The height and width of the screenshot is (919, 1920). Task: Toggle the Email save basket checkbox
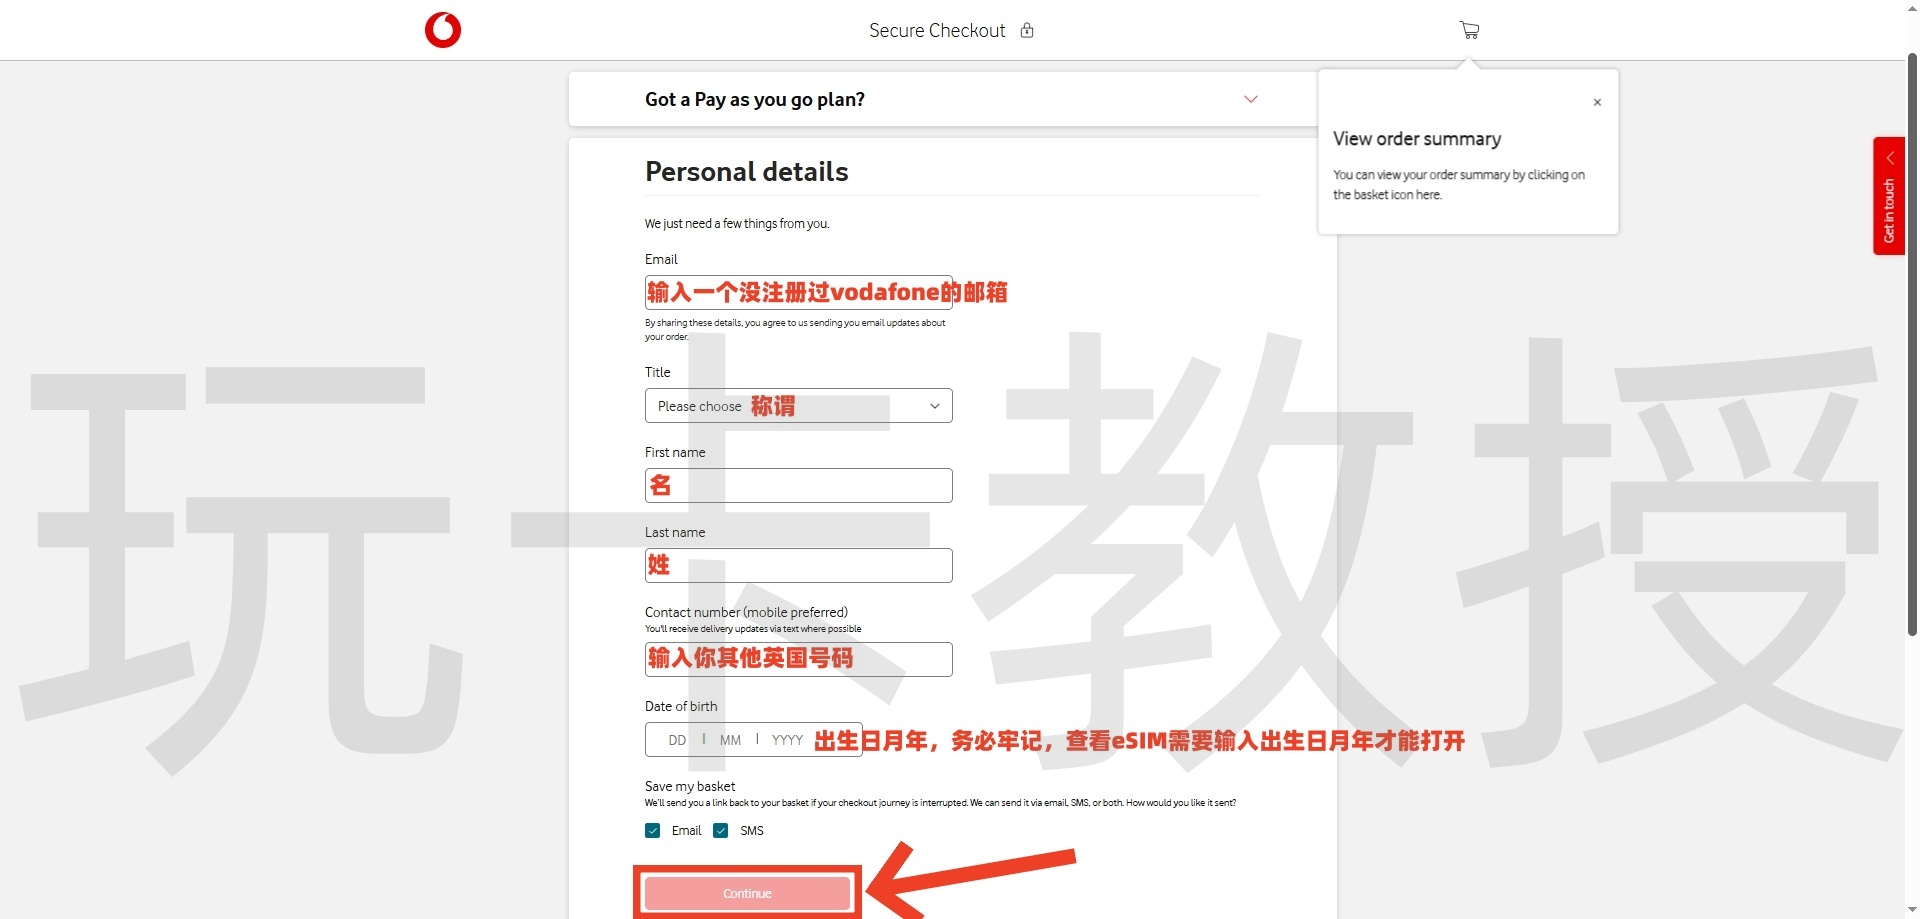tap(653, 831)
